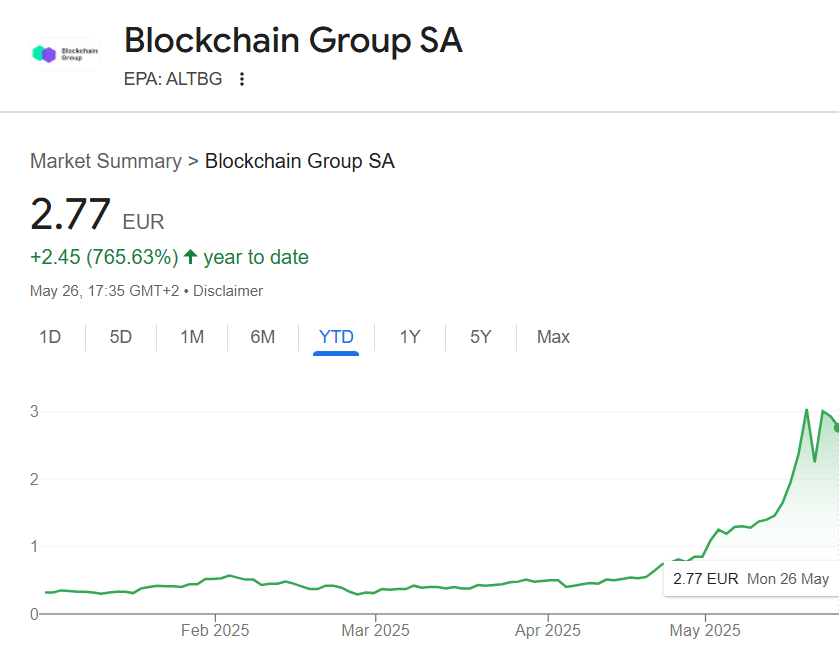Click the Blockchain Group SA main heading
This screenshot has width=839, height=653.
293,41
